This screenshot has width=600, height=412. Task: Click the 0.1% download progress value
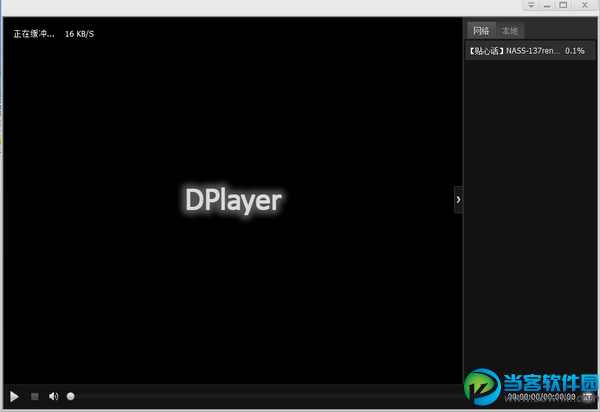[575, 50]
